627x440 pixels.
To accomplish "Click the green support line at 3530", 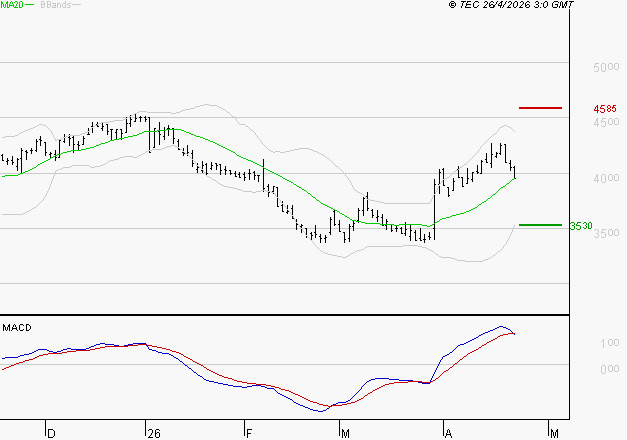I will coord(540,225).
